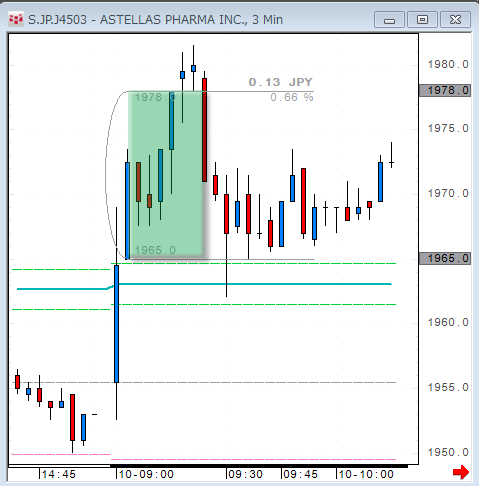
Task: Select the gray dashed line near 1955
Action: [204, 382]
